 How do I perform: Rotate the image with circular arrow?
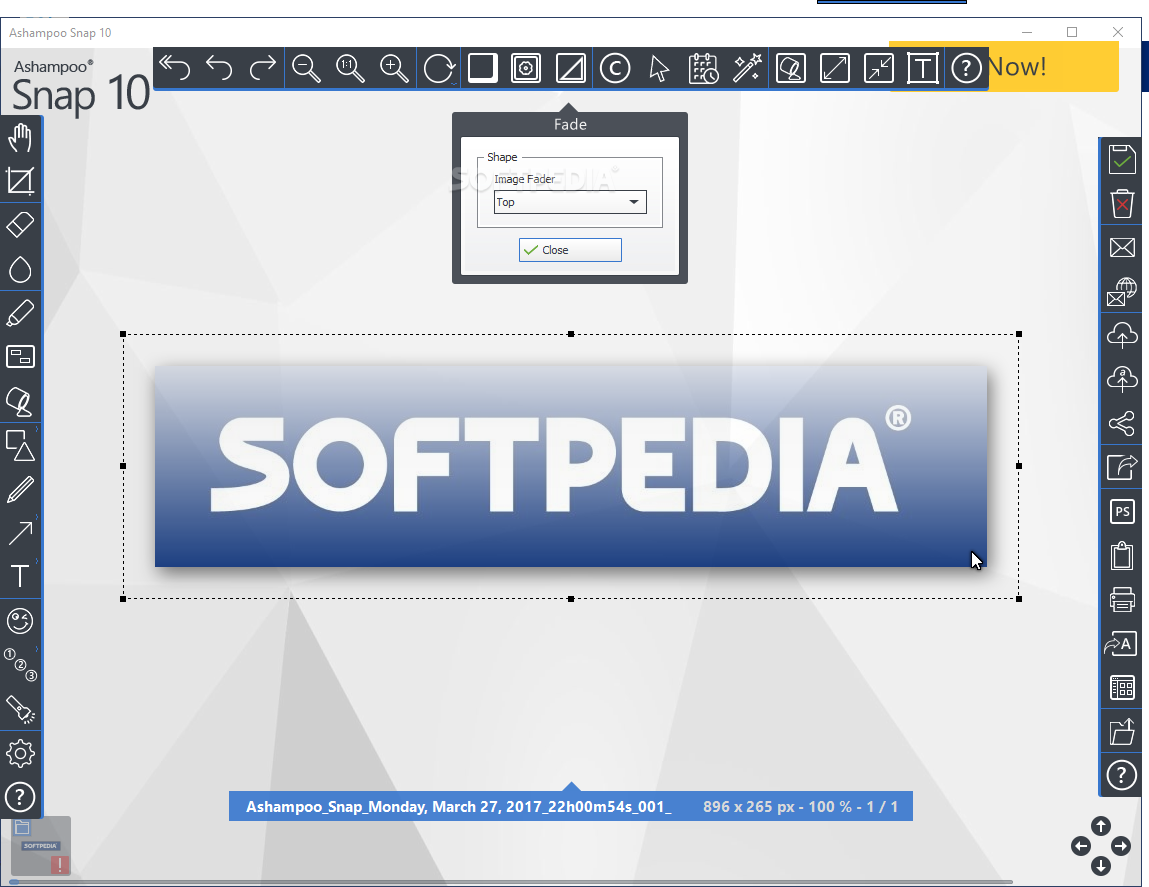(439, 69)
